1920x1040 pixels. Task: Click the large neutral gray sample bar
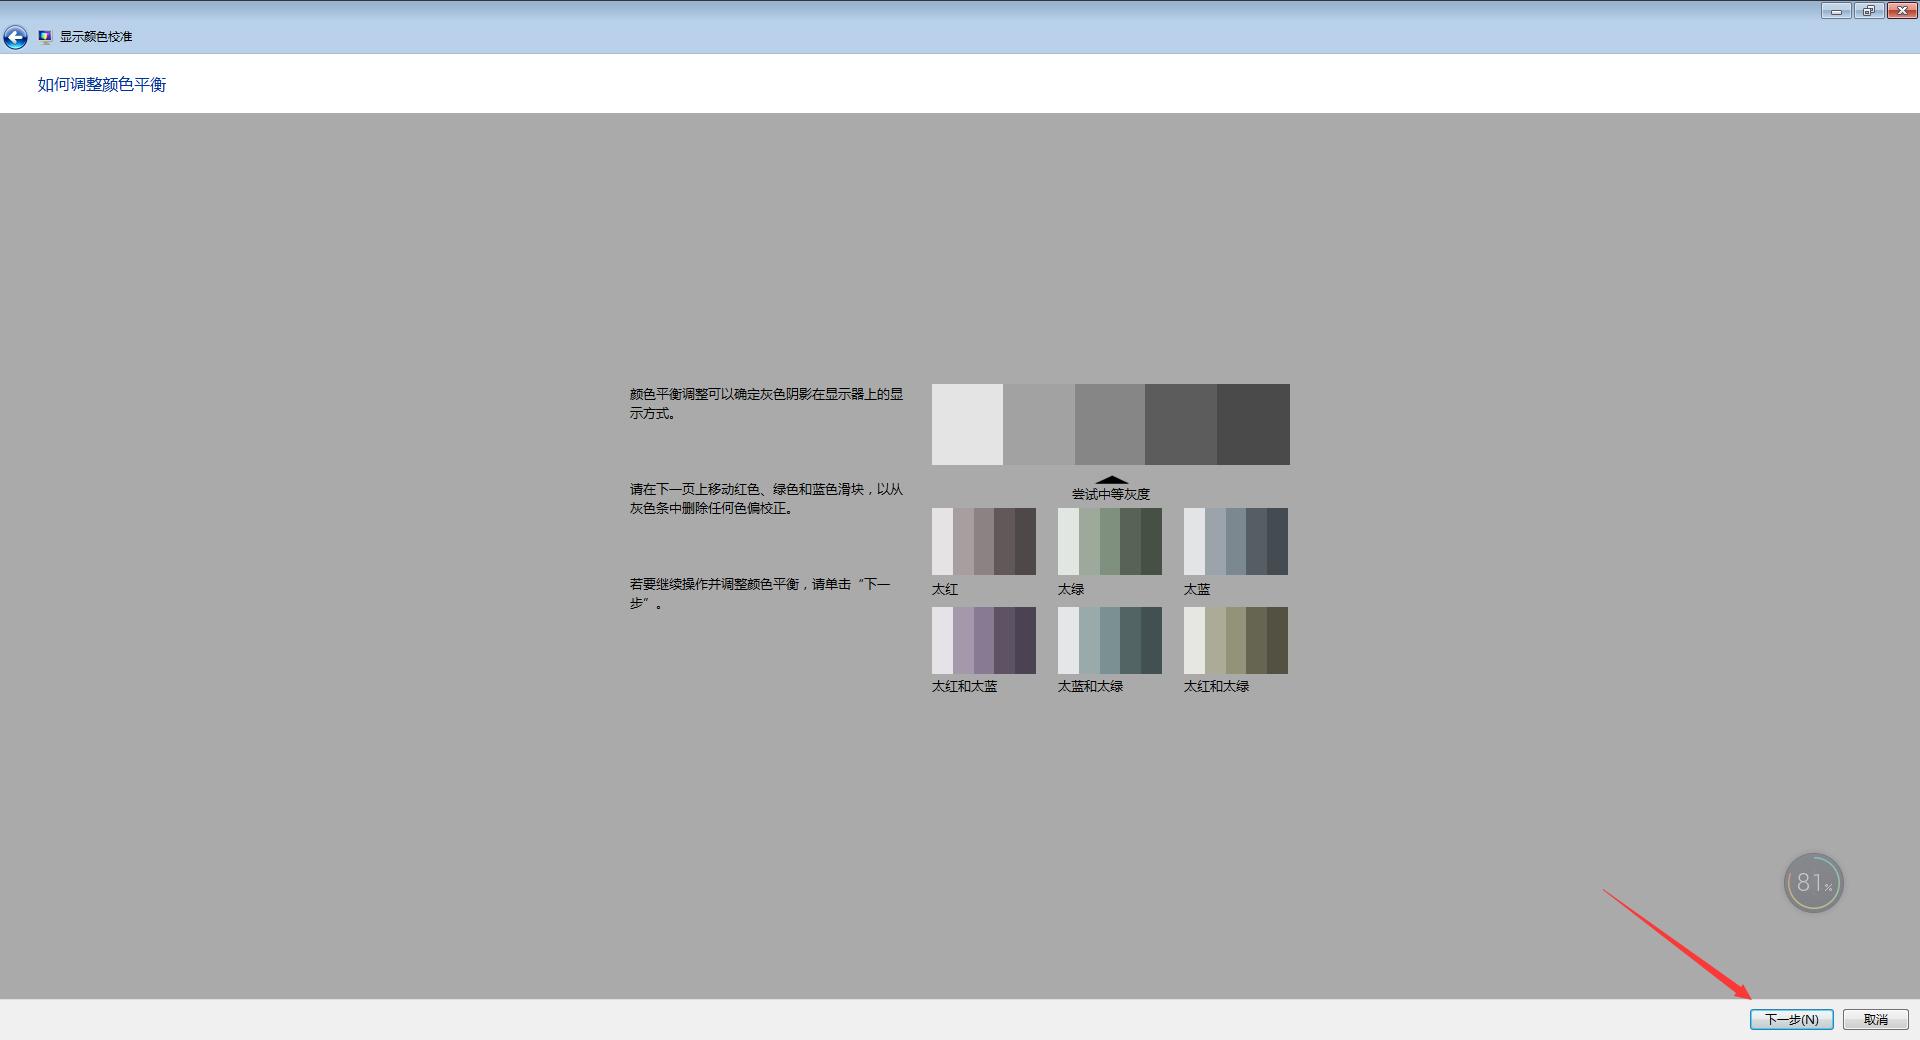point(1111,424)
